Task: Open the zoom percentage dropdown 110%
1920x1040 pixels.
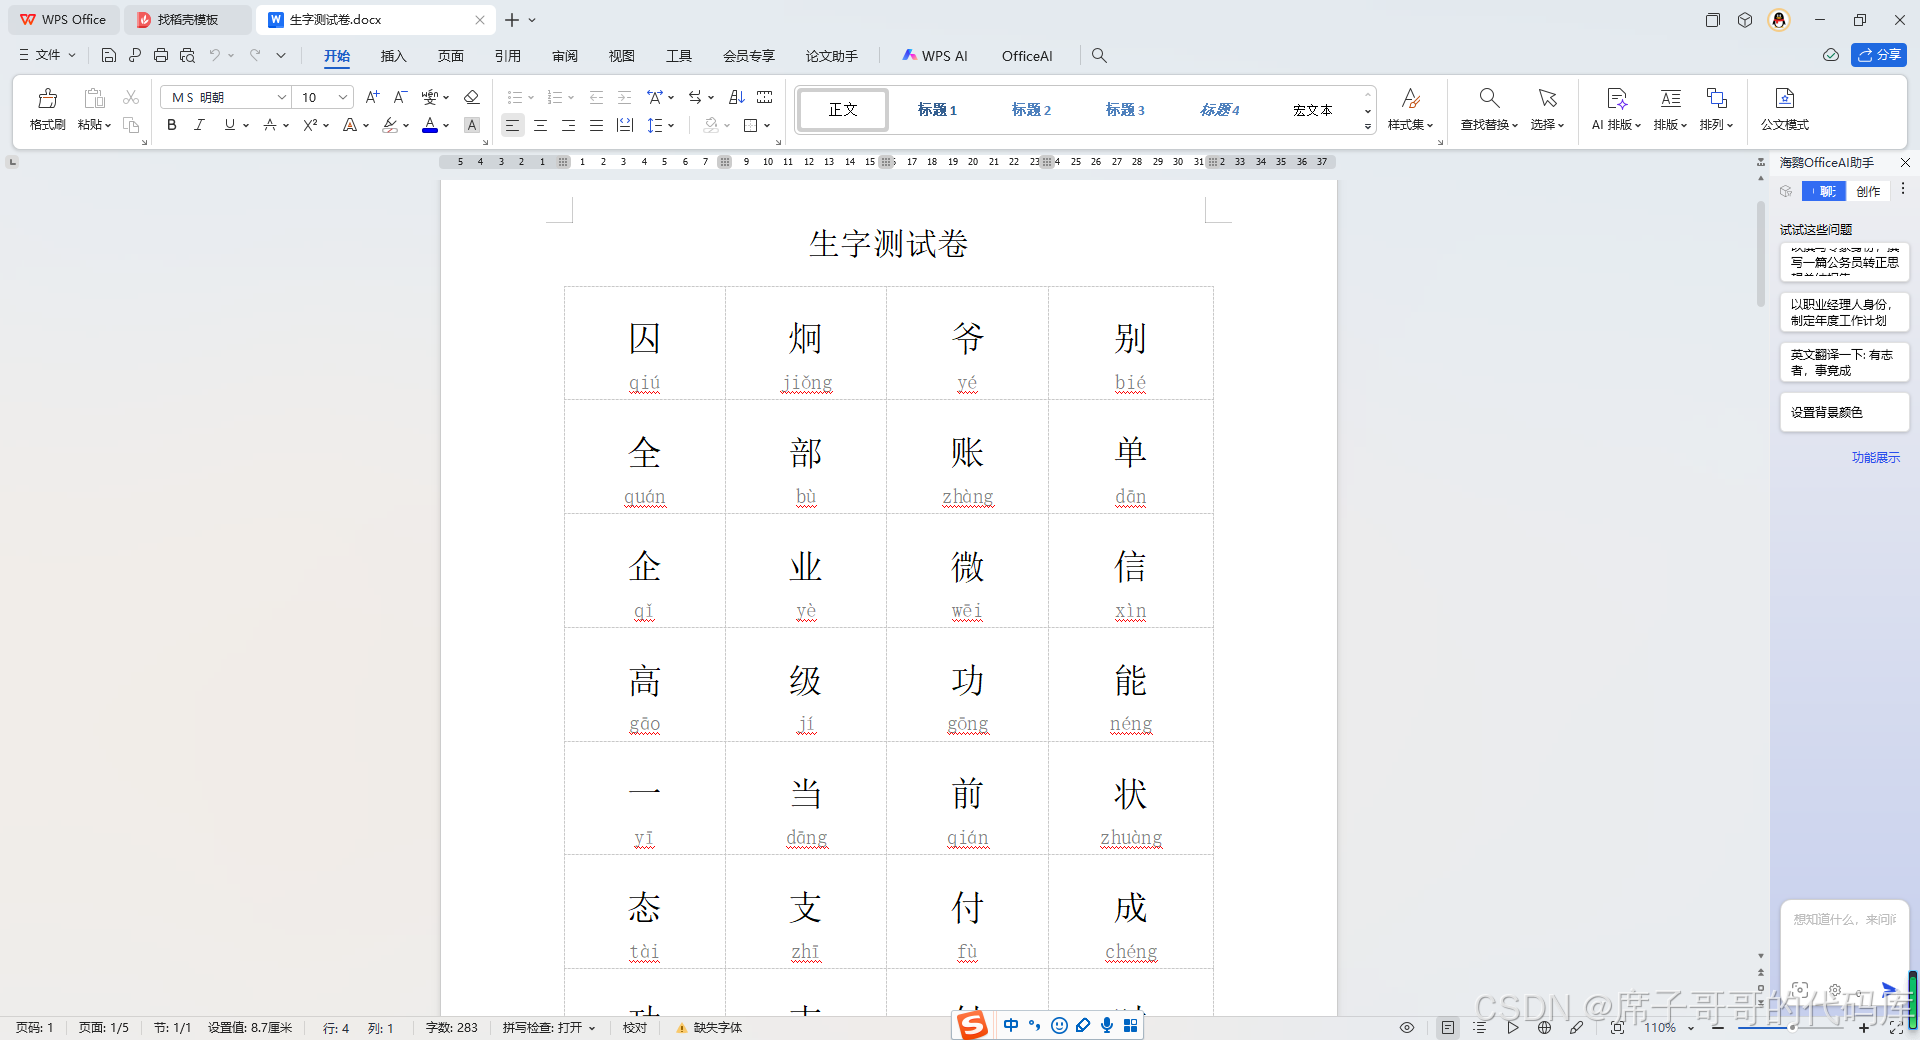Action: point(1691,1028)
